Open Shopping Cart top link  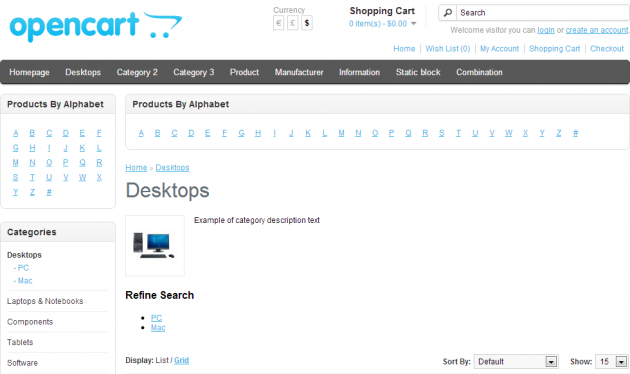pyautogui.click(x=554, y=49)
